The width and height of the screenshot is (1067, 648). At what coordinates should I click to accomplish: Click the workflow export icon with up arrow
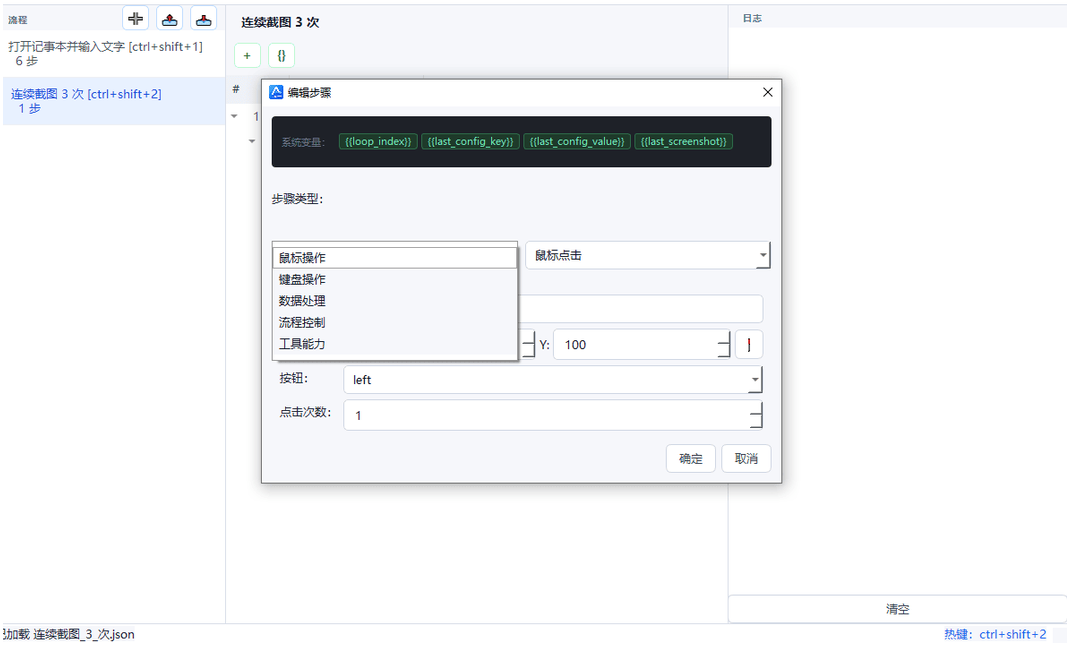(x=169, y=18)
